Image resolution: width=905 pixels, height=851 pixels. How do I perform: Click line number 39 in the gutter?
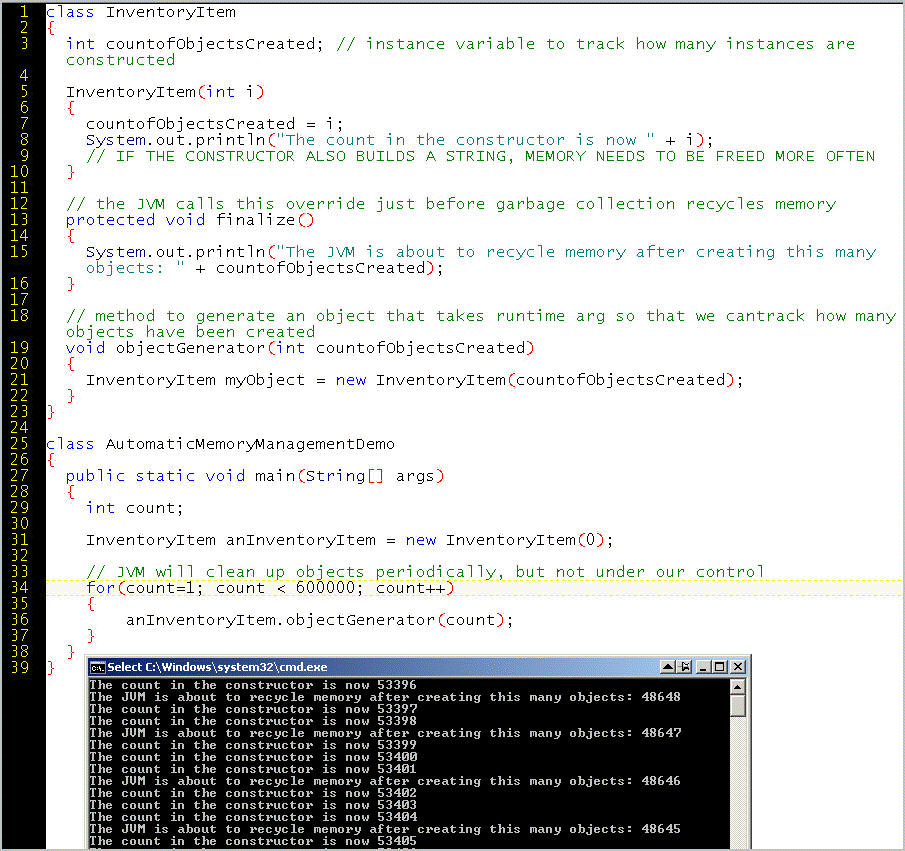tap(19, 667)
